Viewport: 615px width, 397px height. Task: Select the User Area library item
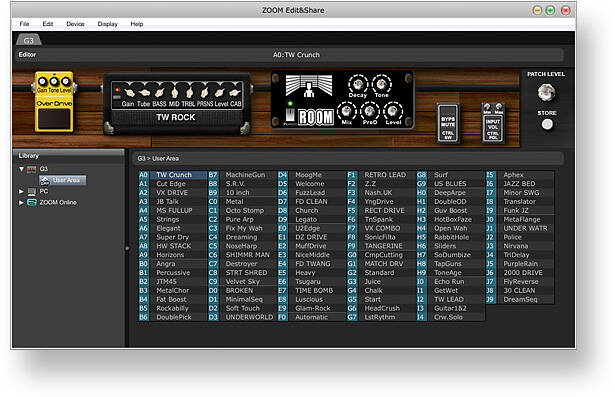pos(62,180)
